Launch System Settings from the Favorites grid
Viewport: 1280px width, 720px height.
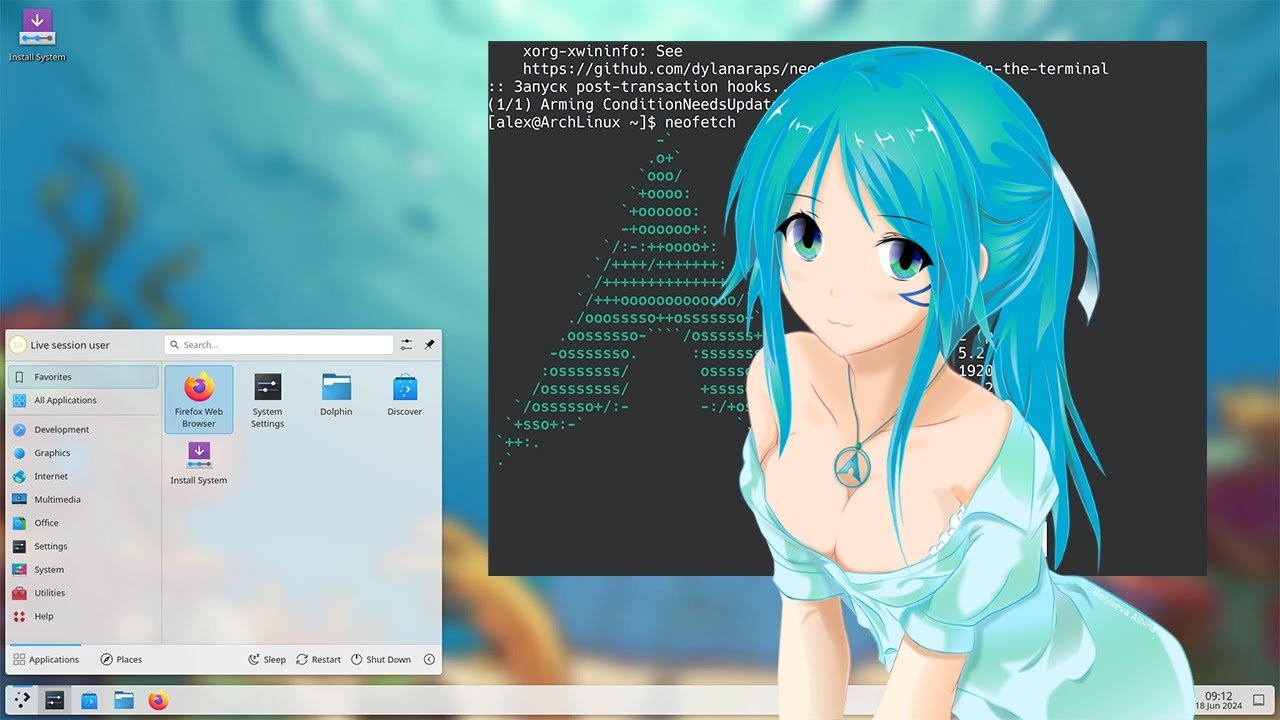click(x=267, y=399)
